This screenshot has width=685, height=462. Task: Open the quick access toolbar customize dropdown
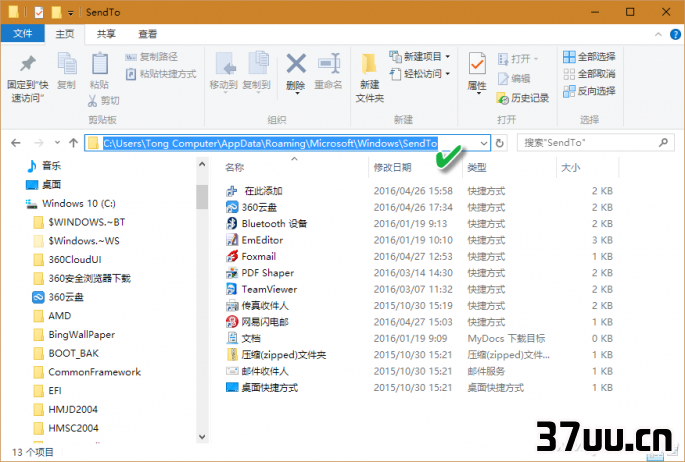(x=70, y=13)
